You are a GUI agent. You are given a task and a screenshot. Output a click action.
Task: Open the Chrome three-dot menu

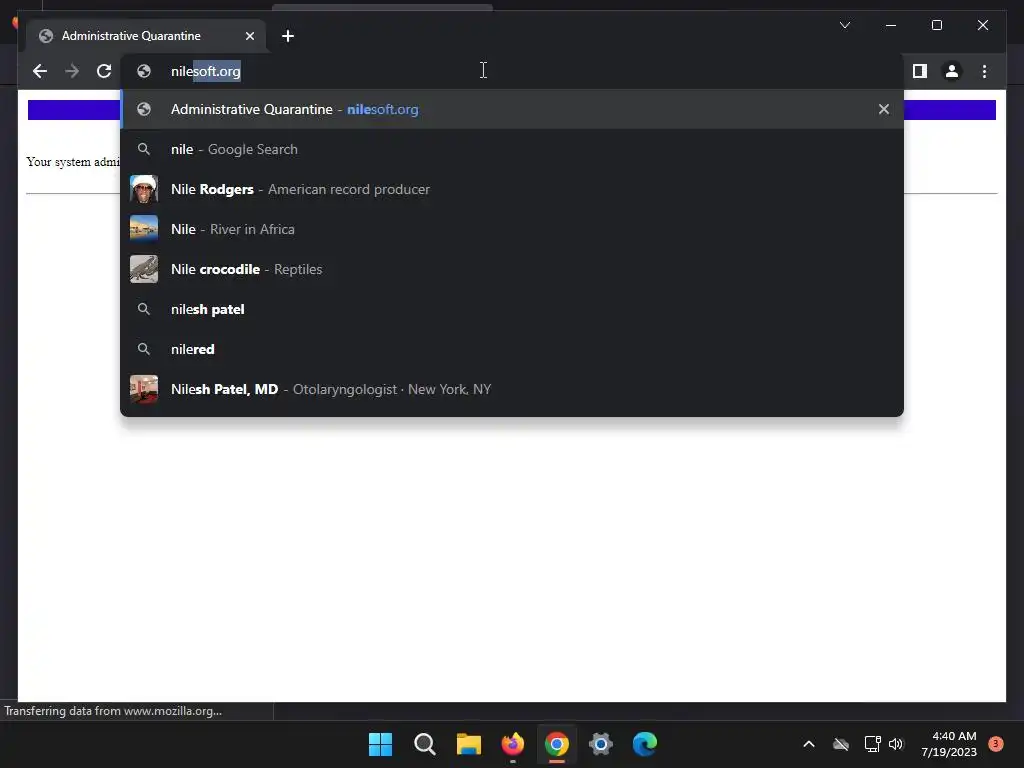[x=984, y=71]
